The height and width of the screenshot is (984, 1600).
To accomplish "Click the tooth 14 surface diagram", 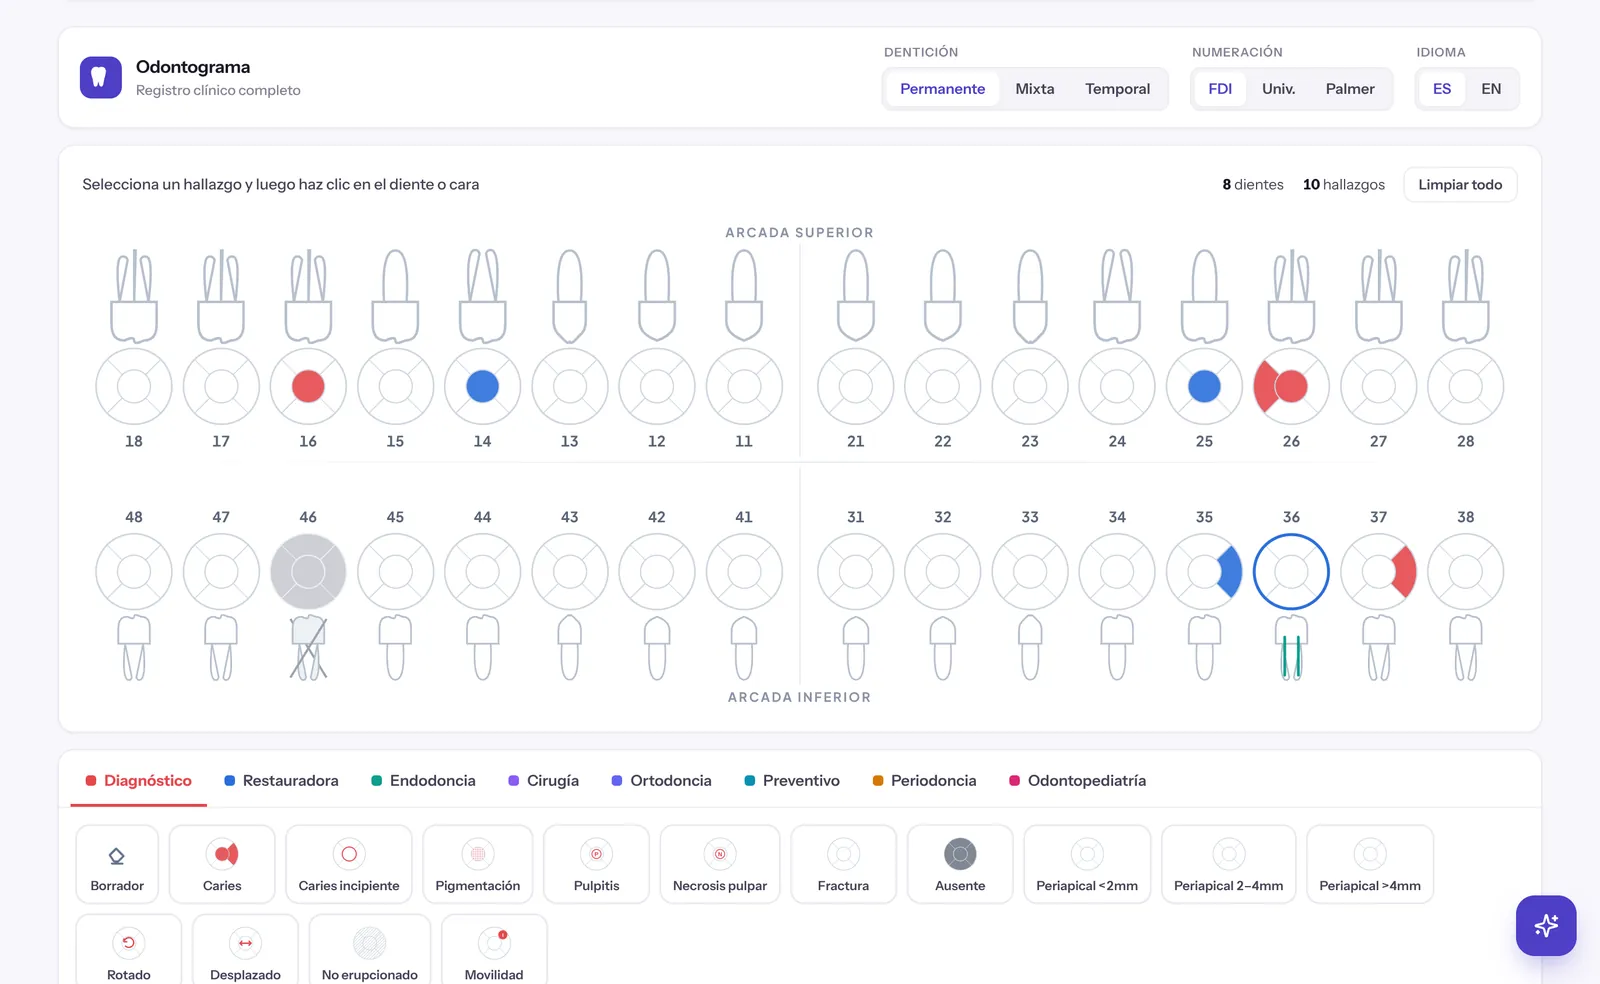I will [482, 386].
